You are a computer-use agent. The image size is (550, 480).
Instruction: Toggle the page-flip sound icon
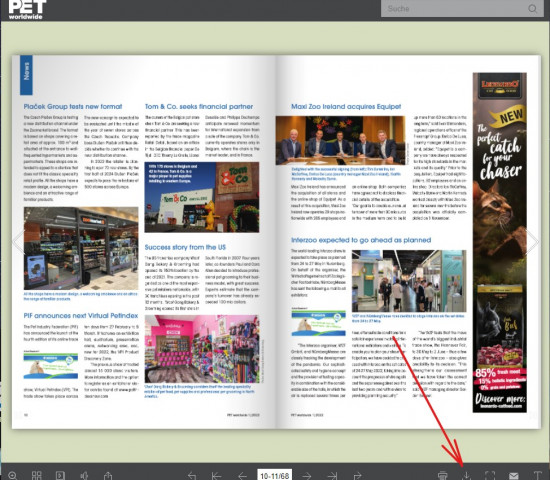tap(84, 475)
